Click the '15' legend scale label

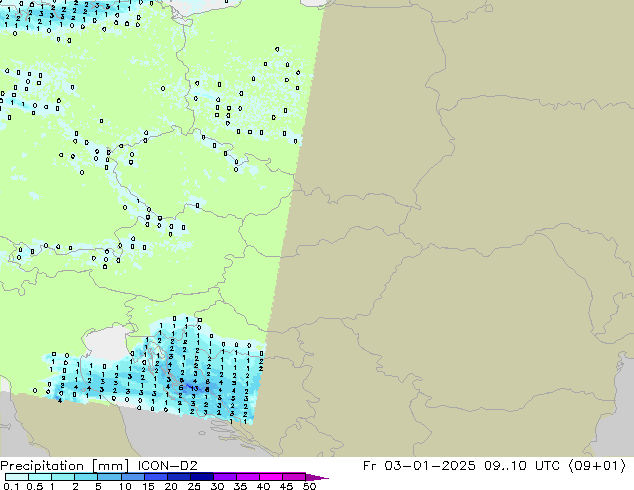pos(148,486)
